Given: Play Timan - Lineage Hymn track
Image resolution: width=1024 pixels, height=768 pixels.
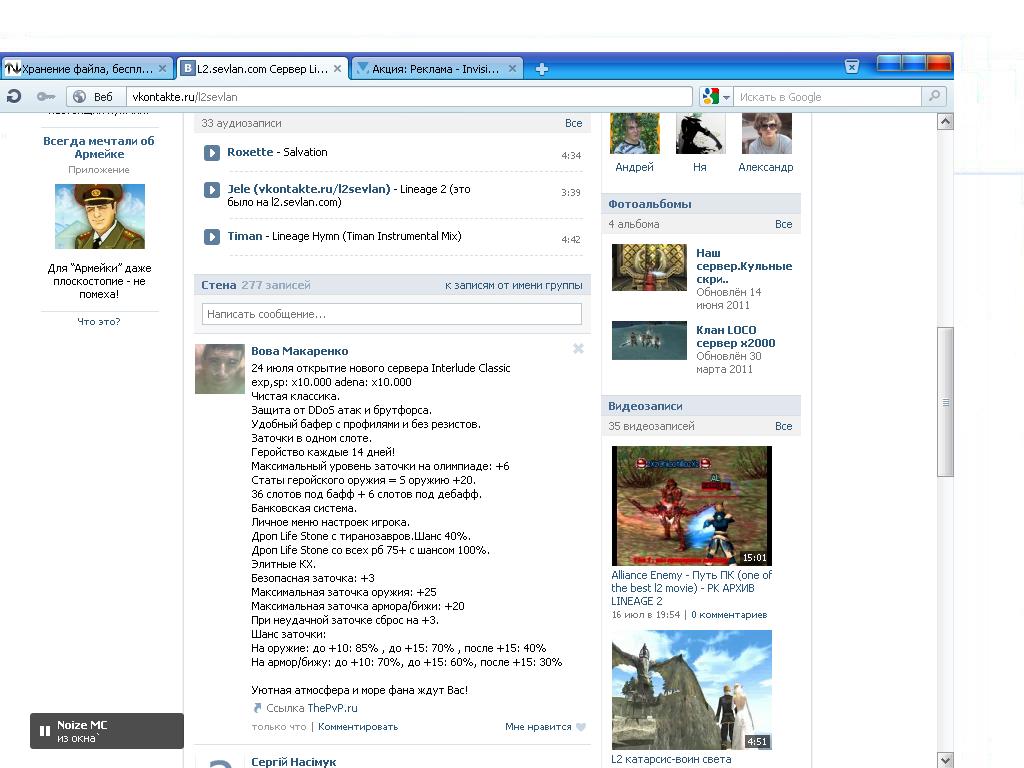Looking at the screenshot, I should point(212,236).
